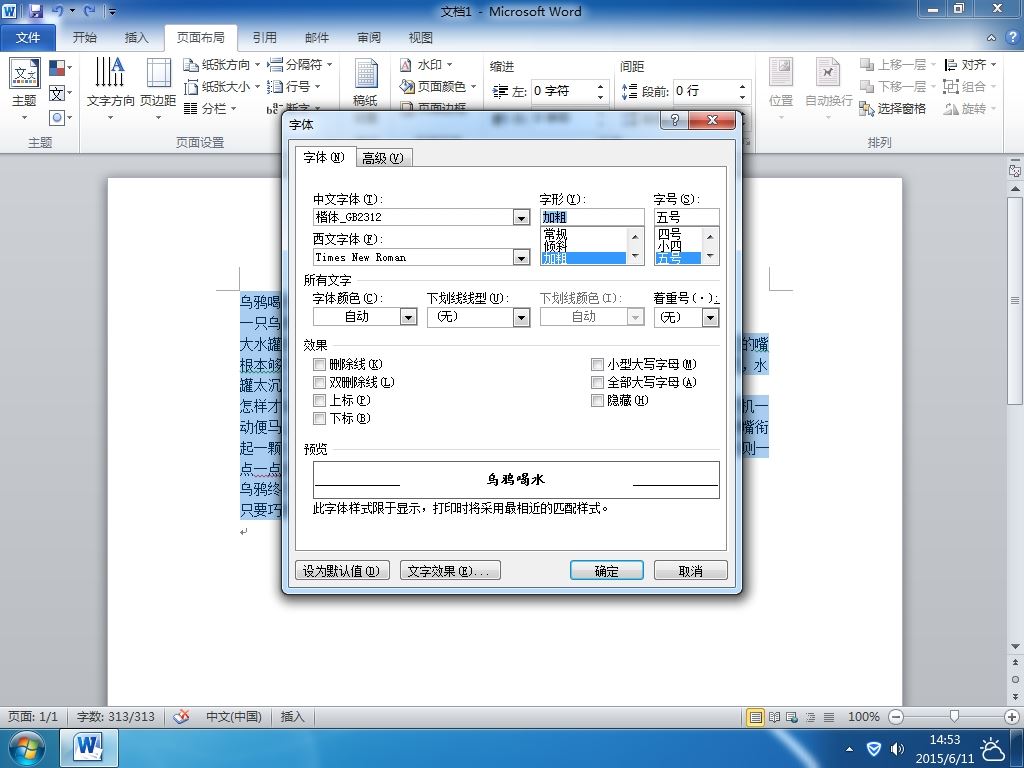Screen dimensions: 1024x768
Task: Click word count 字数 in status bar
Action: point(116,716)
